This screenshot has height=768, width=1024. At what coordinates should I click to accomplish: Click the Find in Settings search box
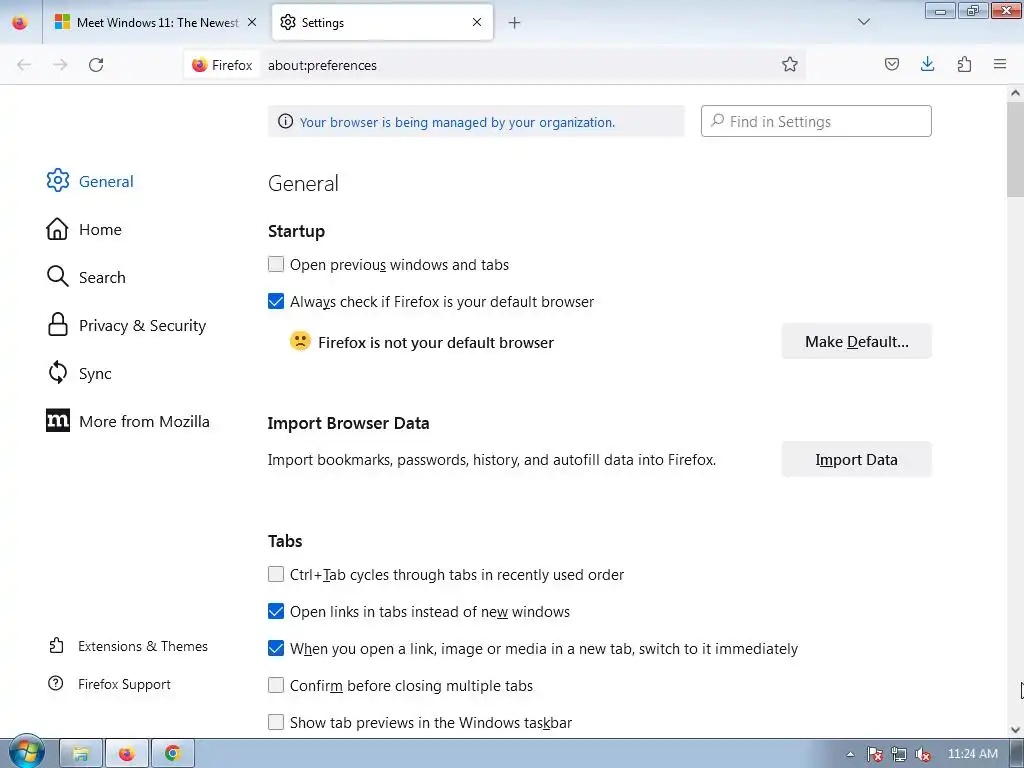816,121
